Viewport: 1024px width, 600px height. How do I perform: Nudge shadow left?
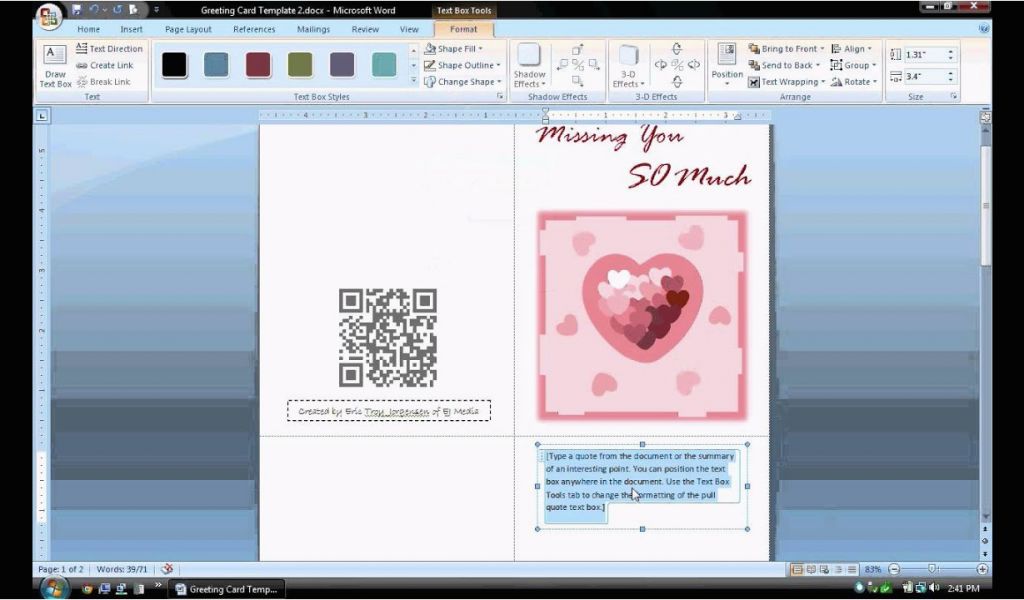(562, 65)
